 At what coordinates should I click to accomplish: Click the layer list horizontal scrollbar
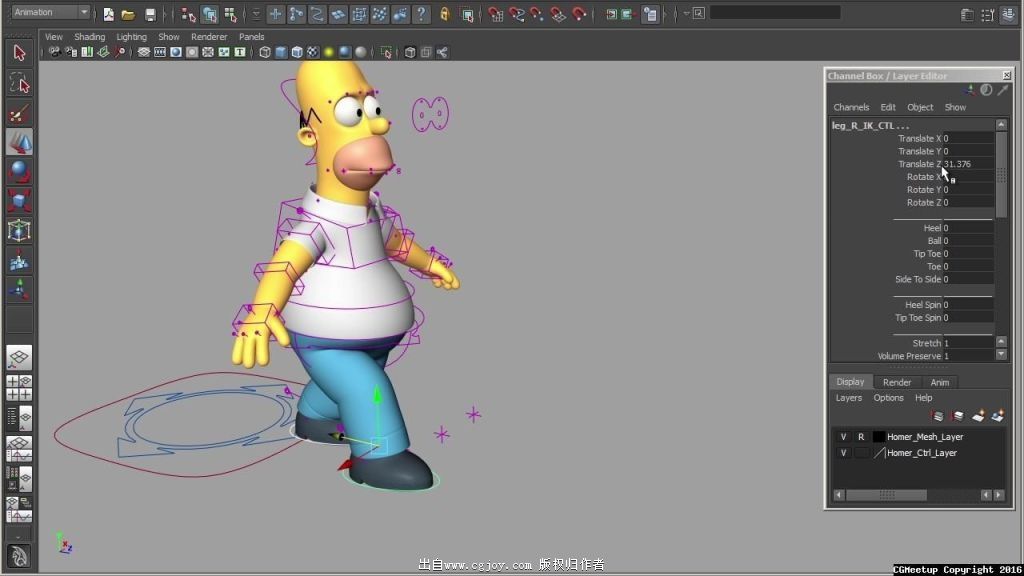coord(886,496)
